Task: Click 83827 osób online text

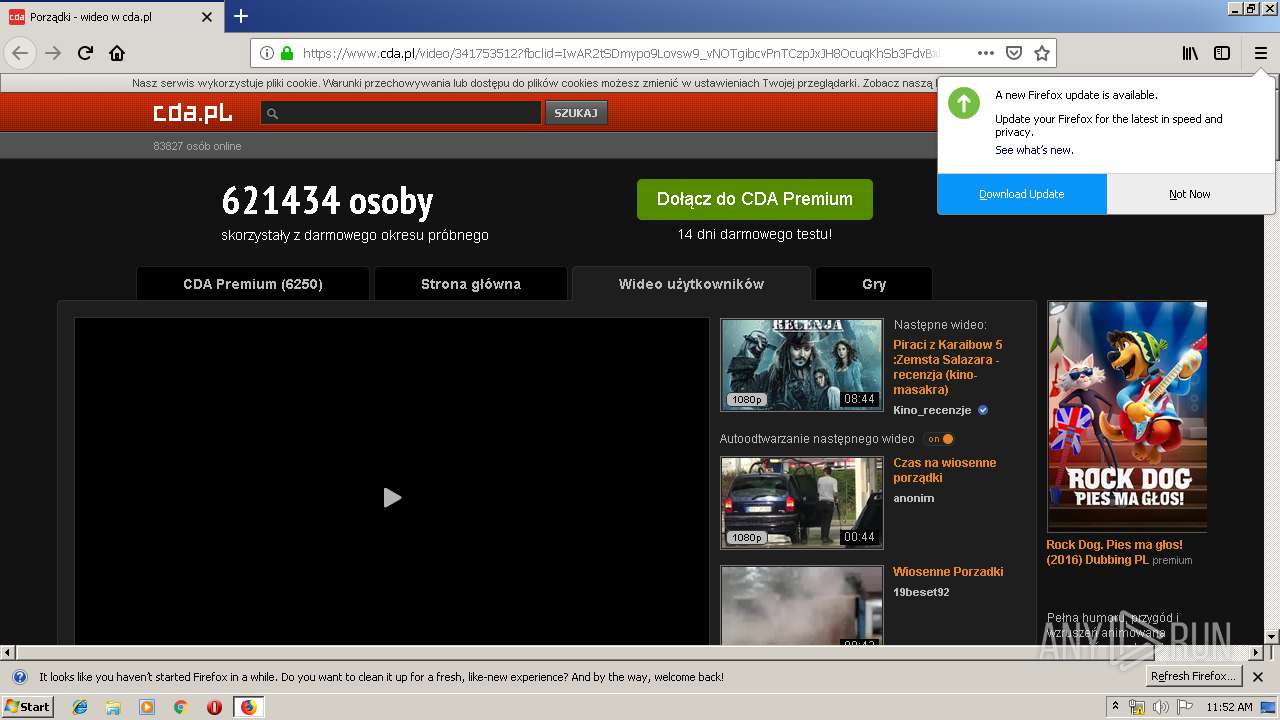Action: (x=197, y=146)
